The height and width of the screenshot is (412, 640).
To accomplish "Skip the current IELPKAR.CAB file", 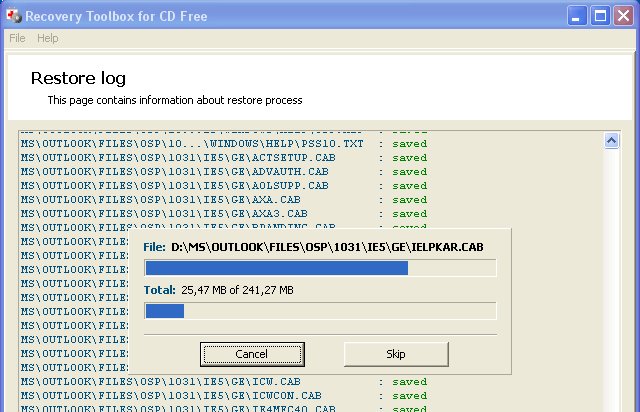I will (x=396, y=354).
